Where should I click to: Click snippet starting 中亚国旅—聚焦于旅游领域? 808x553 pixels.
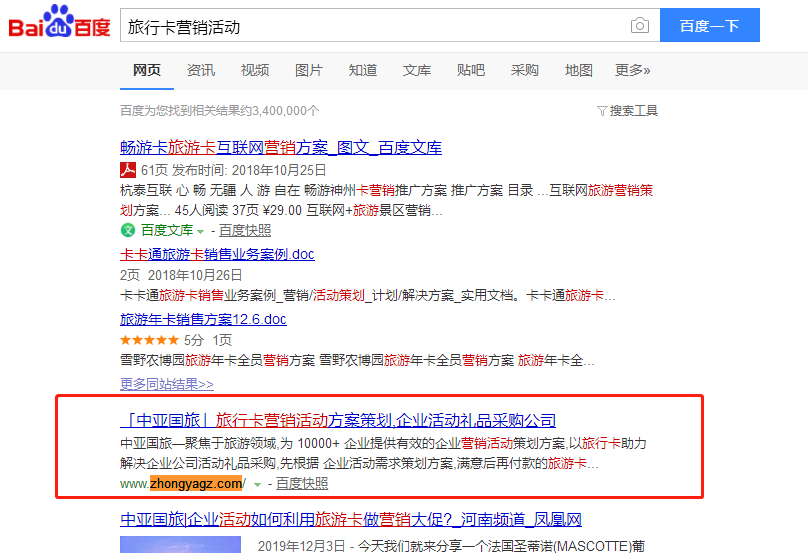pos(383,454)
